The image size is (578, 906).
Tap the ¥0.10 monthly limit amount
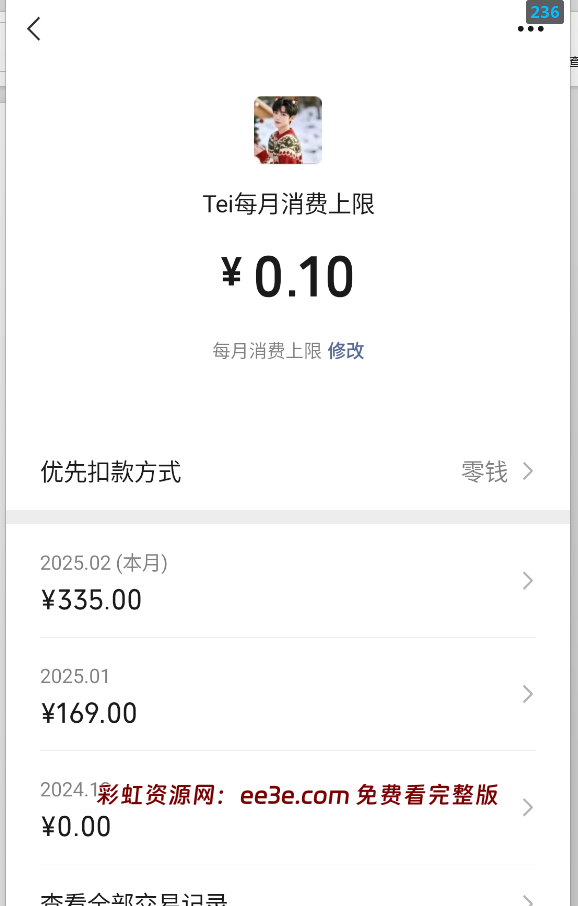(287, 277)
